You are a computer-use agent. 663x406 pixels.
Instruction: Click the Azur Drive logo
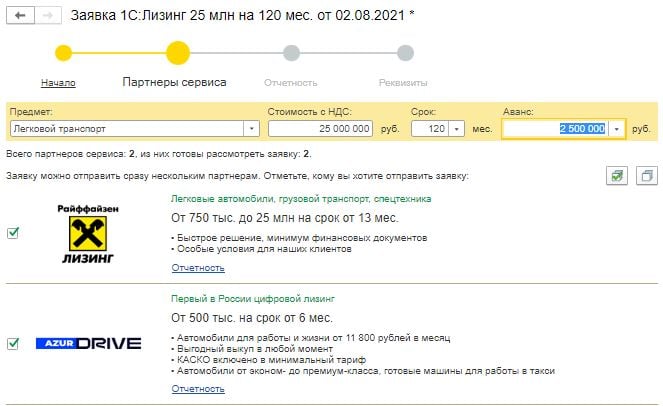[x=89, y=343]
